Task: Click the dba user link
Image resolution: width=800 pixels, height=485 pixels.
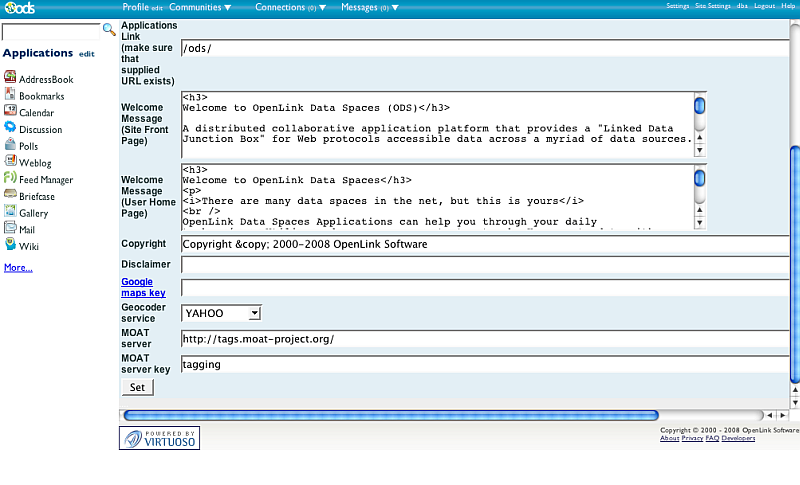Action: coord(742,6)
